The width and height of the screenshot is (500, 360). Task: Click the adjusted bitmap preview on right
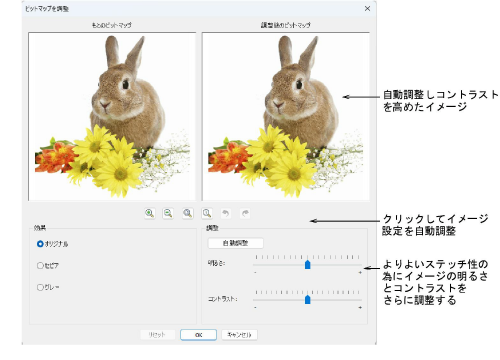point(286,116)
